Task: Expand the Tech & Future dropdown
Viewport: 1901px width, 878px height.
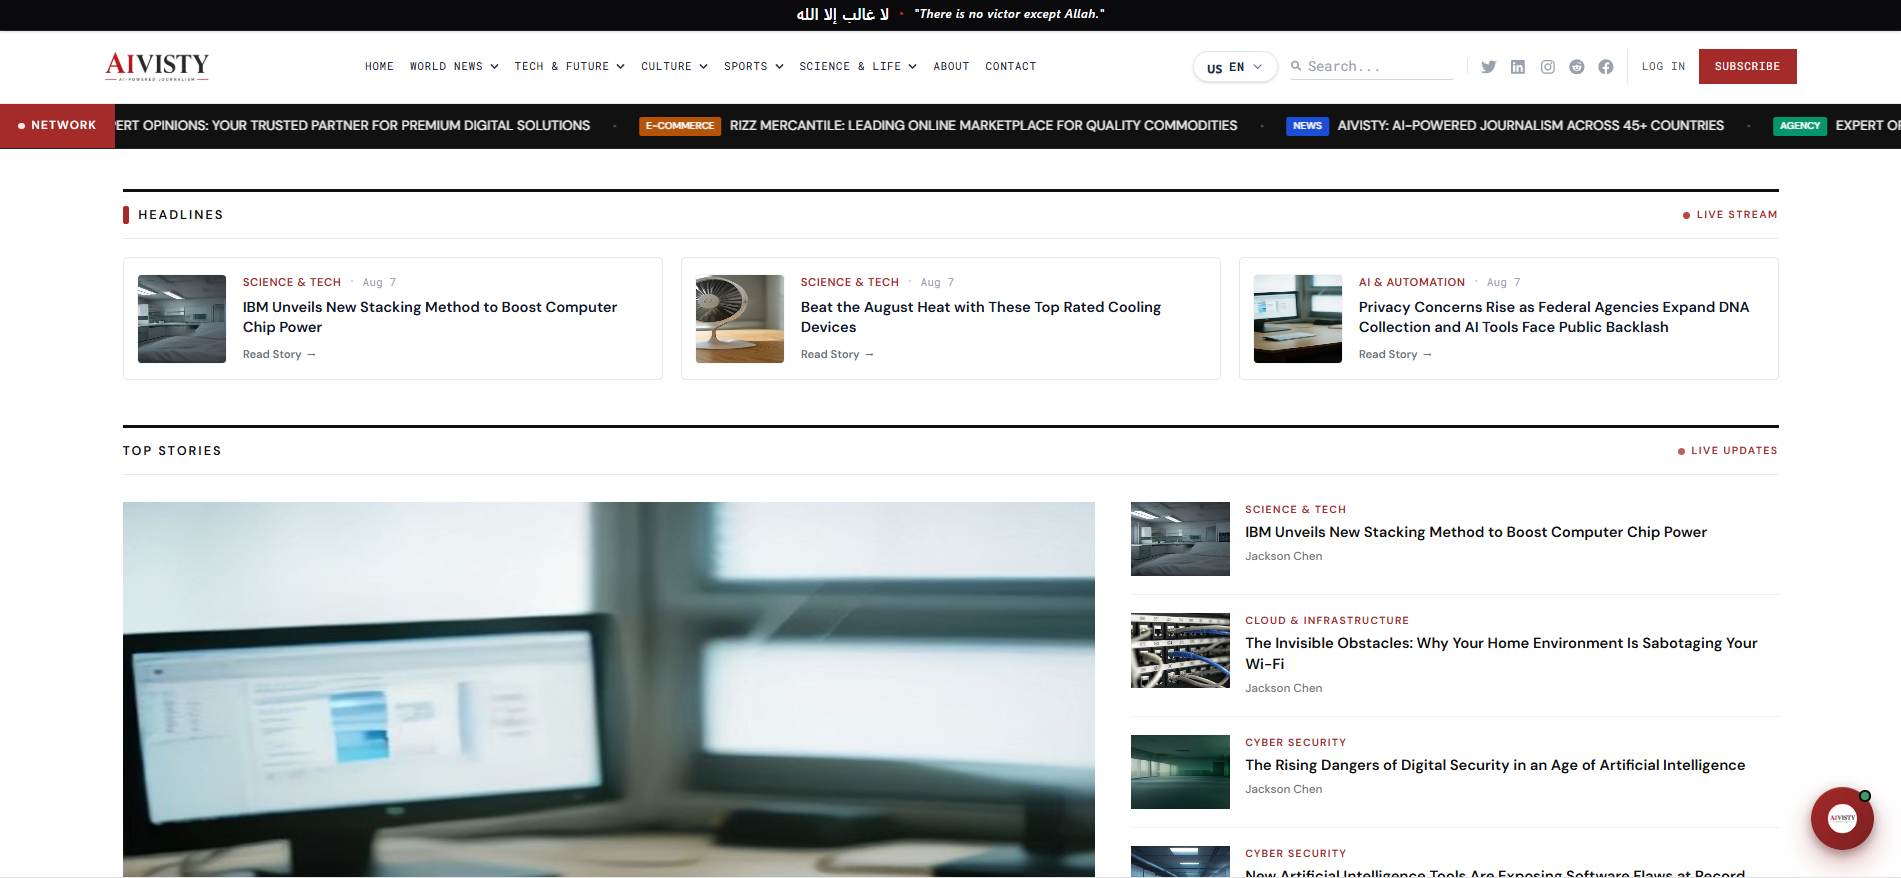Action: 570,67
